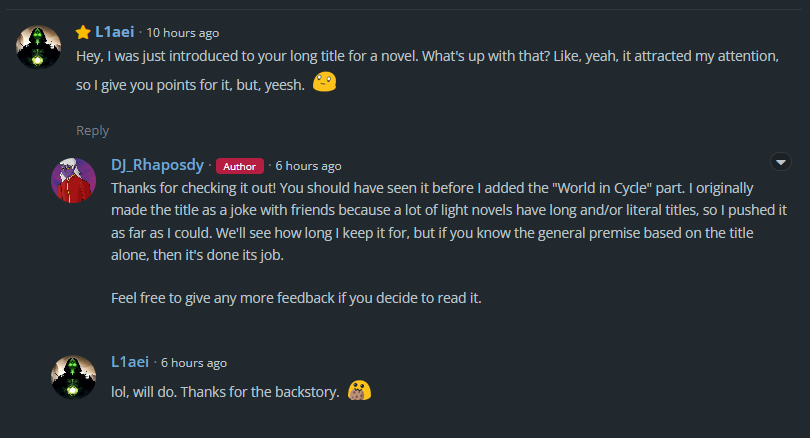The image size is (810, 438).
Task: Click the red Author badge
Action: [x=240, y=166]
